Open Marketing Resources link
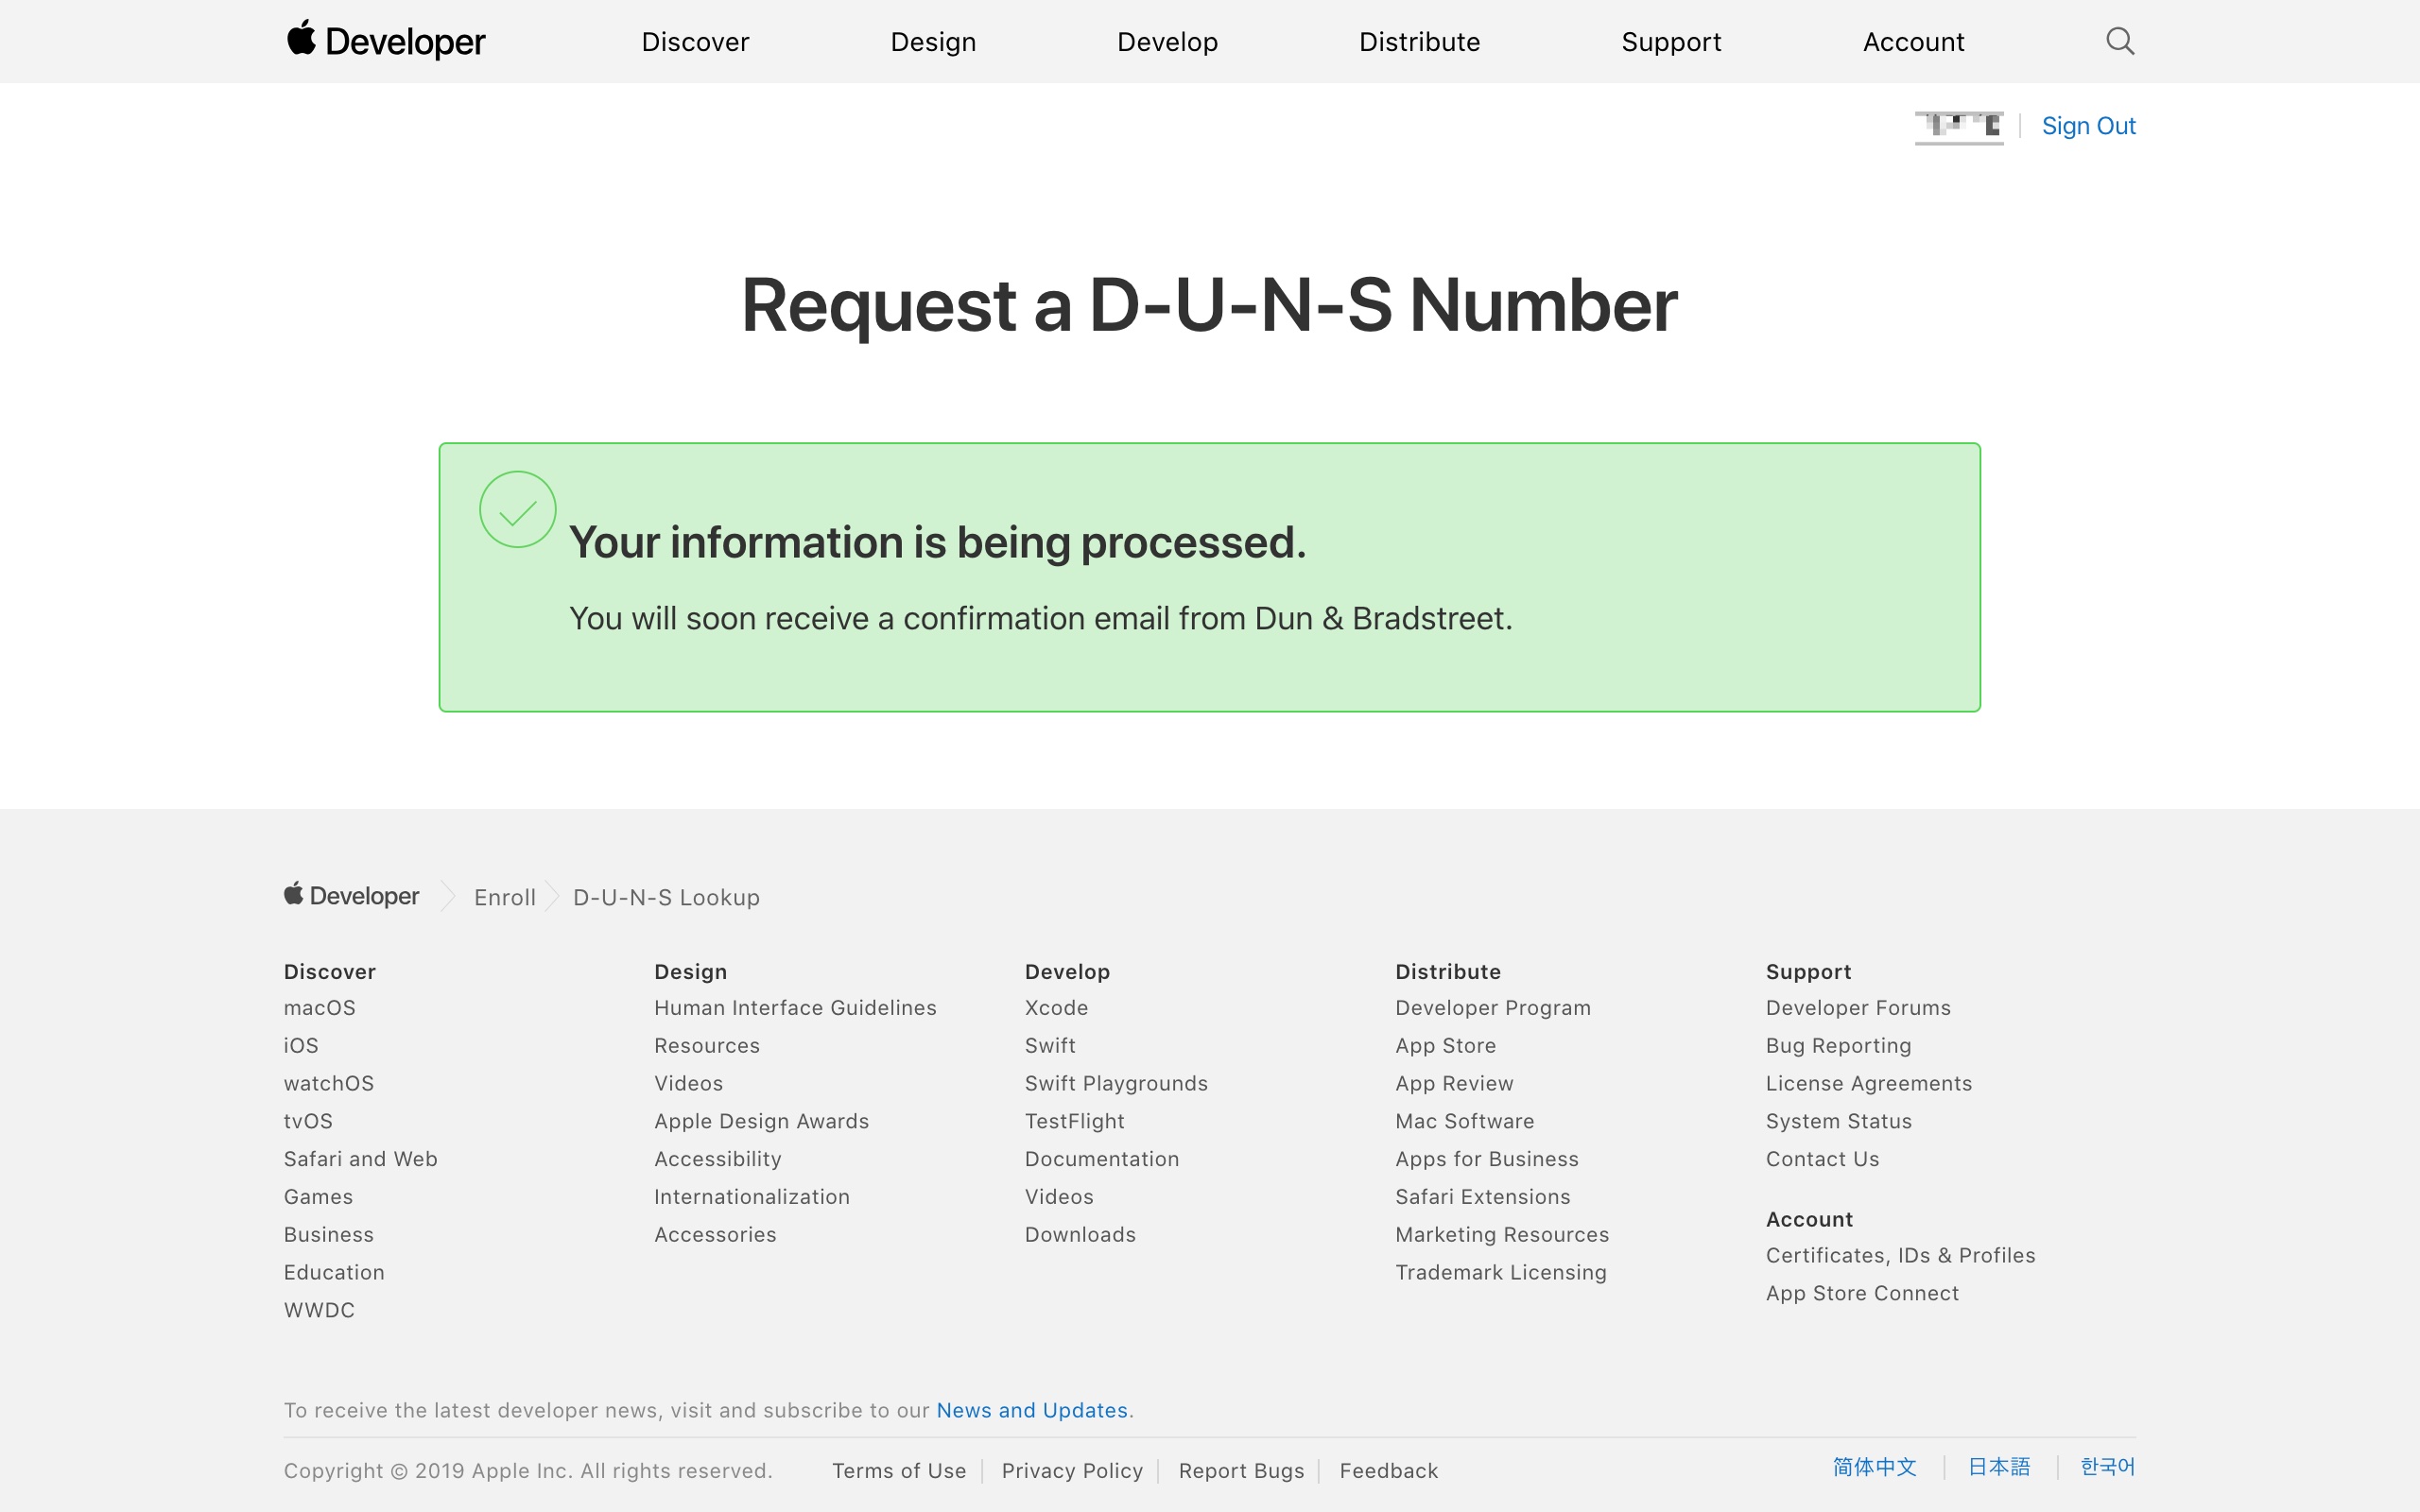Screen dimensions: 2420x1512 click(1502, 1235)
